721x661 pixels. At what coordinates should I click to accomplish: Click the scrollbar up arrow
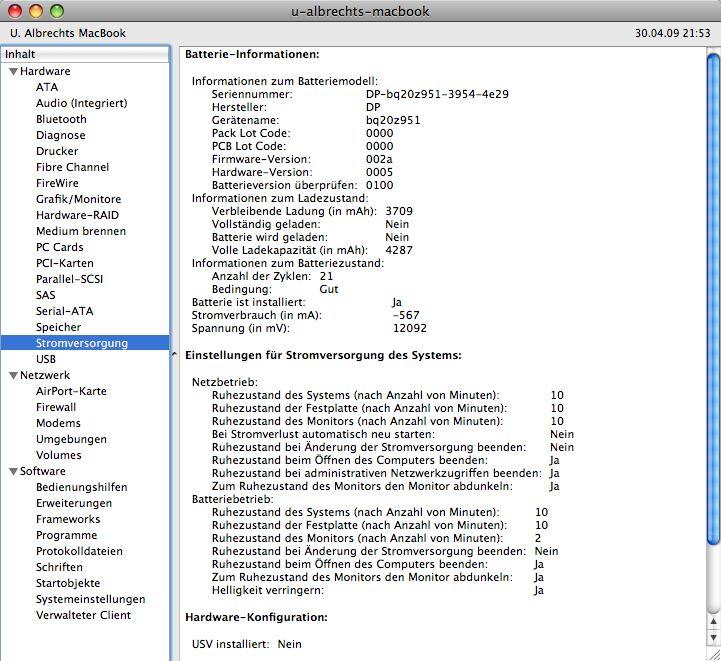(714, 622)
